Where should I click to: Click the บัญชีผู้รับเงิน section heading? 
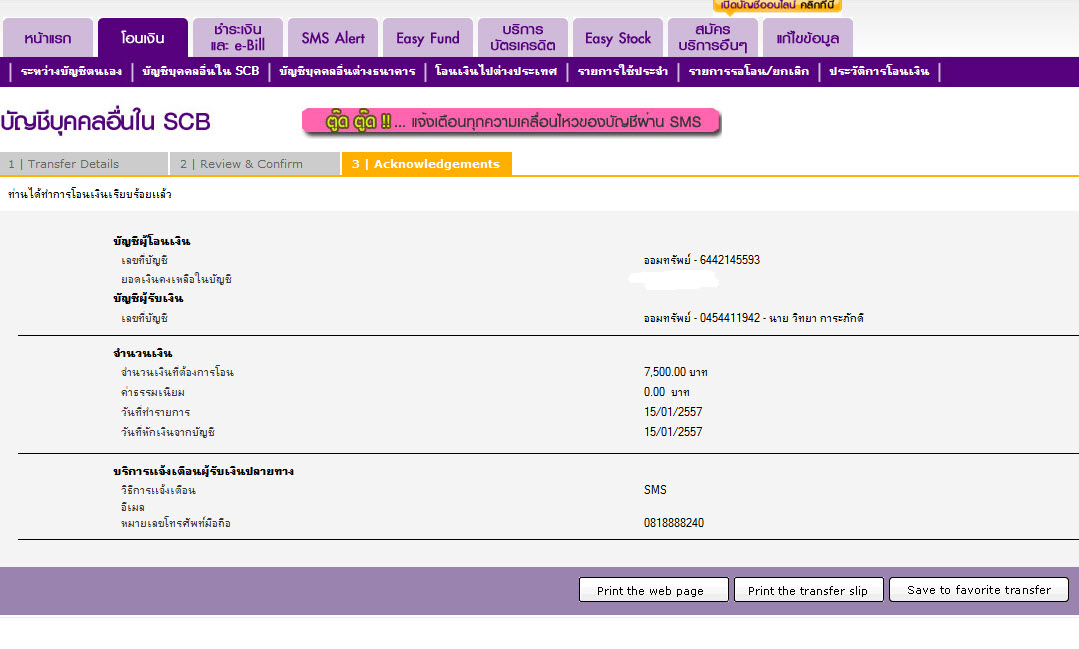(x=148, y=298)
